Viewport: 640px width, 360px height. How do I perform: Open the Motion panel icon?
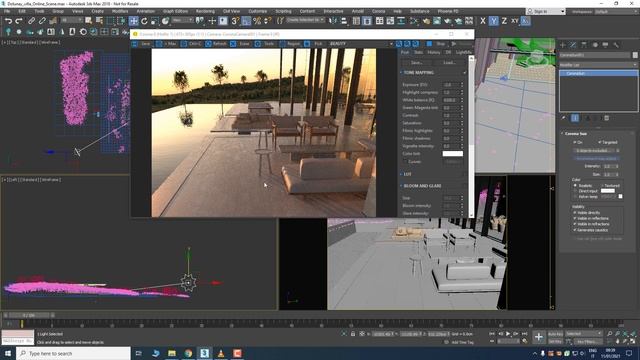(595, 45)
